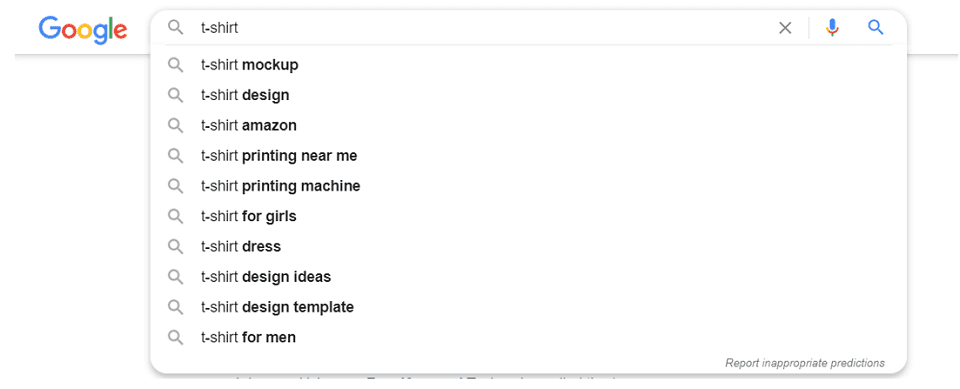Choose t-shirt design template suggestion
This screenshot has width=960, height=389.
pyautogui.click(x=528, y=307)
